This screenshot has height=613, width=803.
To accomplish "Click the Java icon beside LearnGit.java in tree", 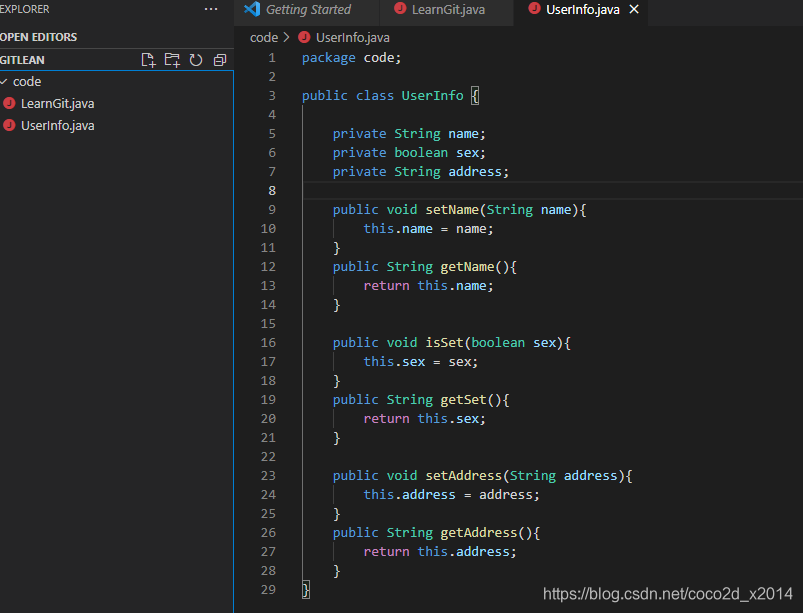I will point(9,103).
